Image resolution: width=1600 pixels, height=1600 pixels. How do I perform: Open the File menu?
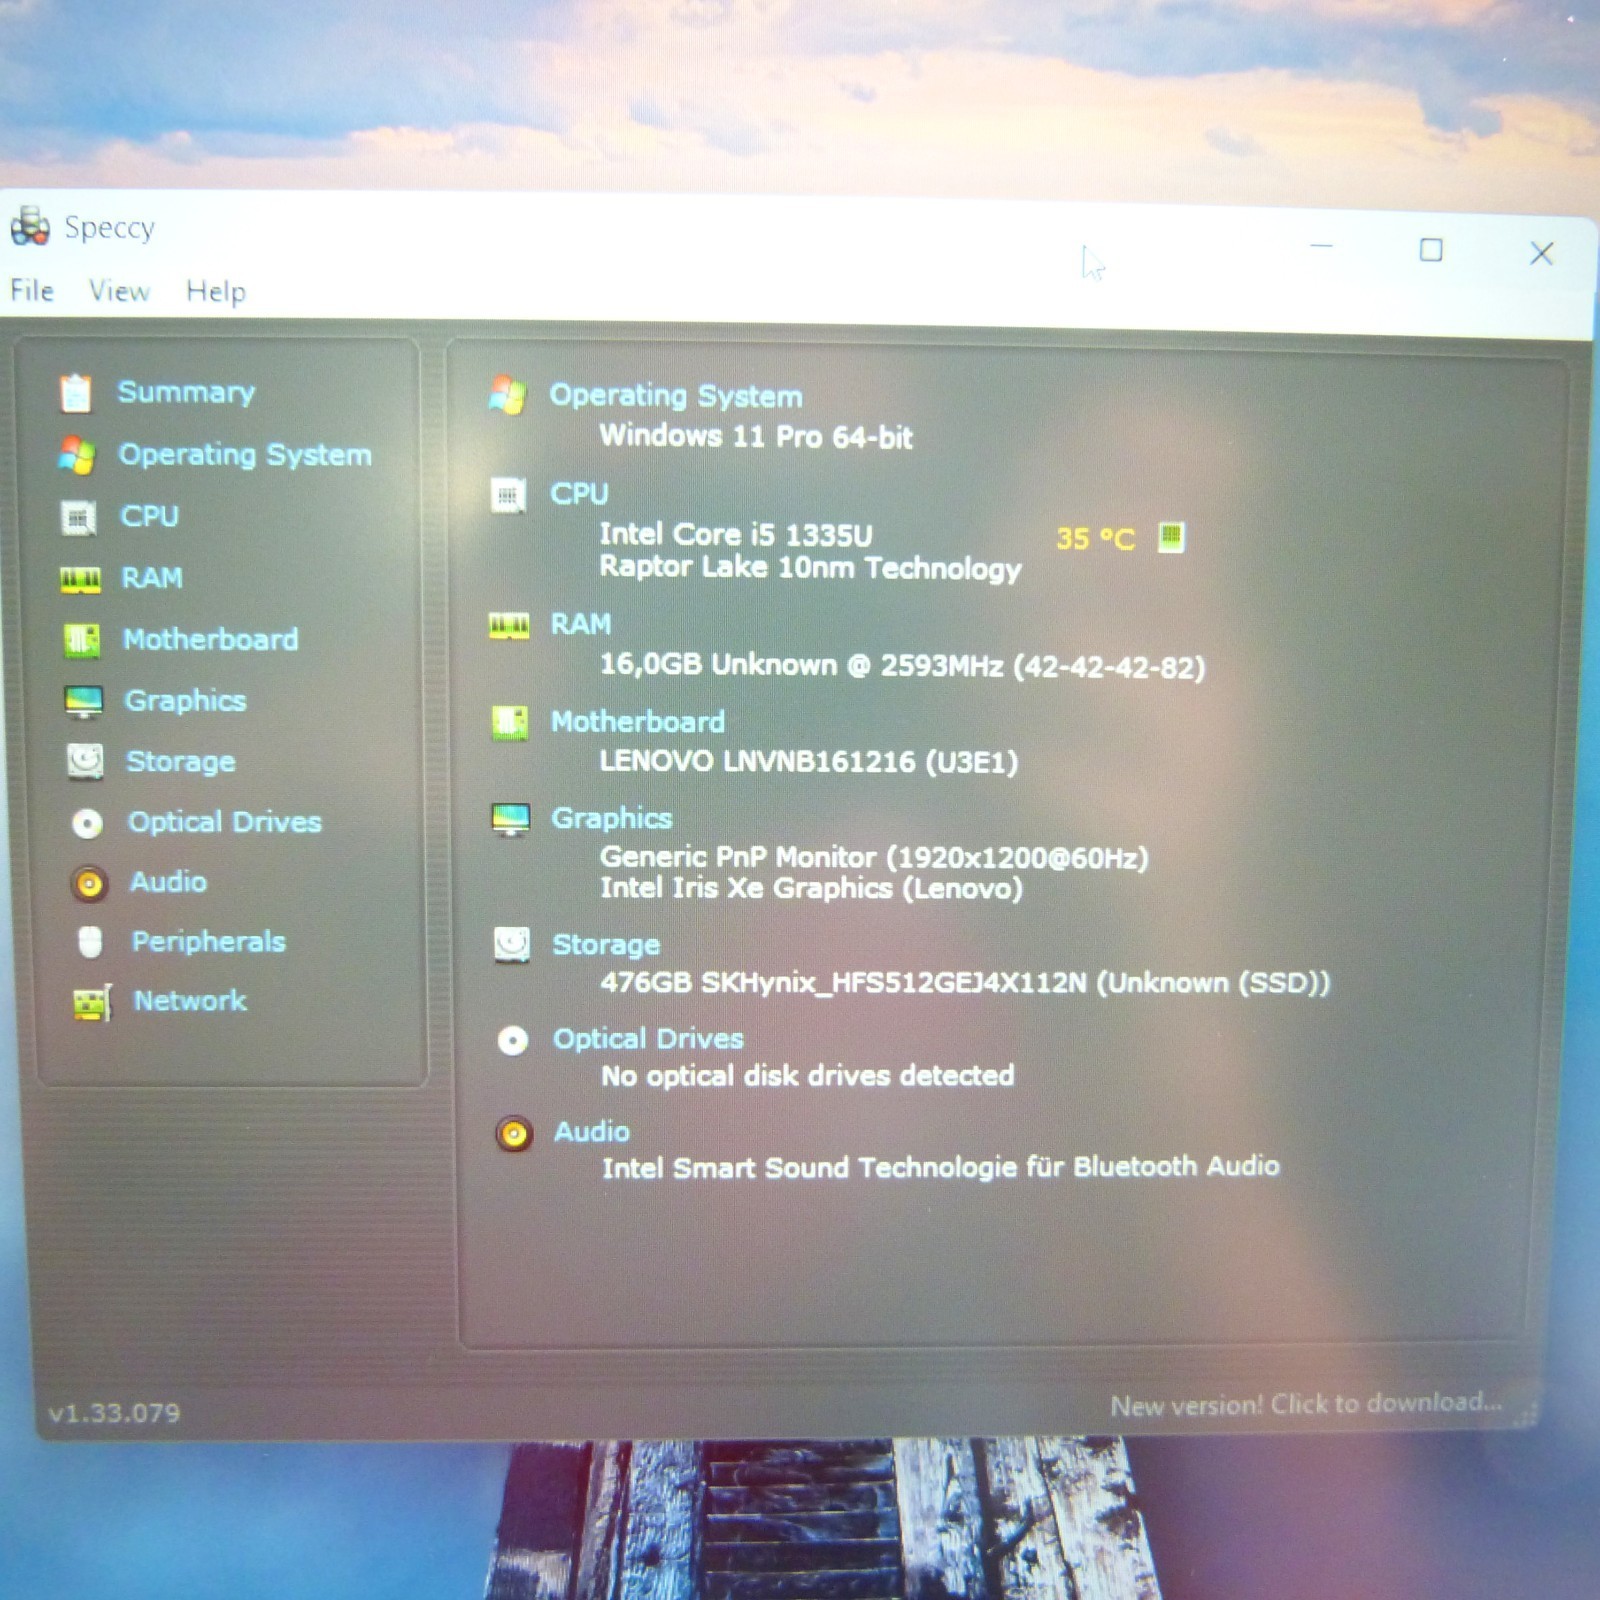click(x=32, y=291)
